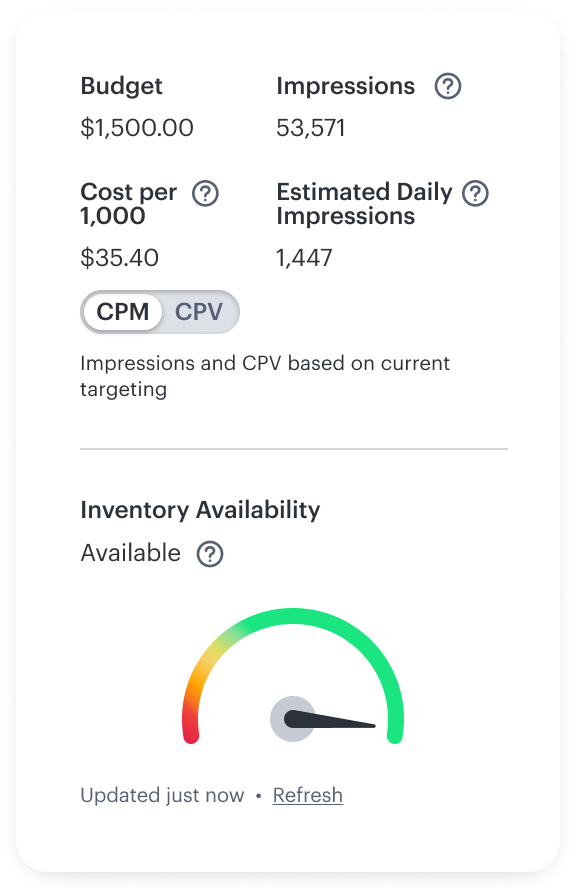The image size is (576, 894).
Task: Refresh the inventory availability data
Action: click(308, 795)
